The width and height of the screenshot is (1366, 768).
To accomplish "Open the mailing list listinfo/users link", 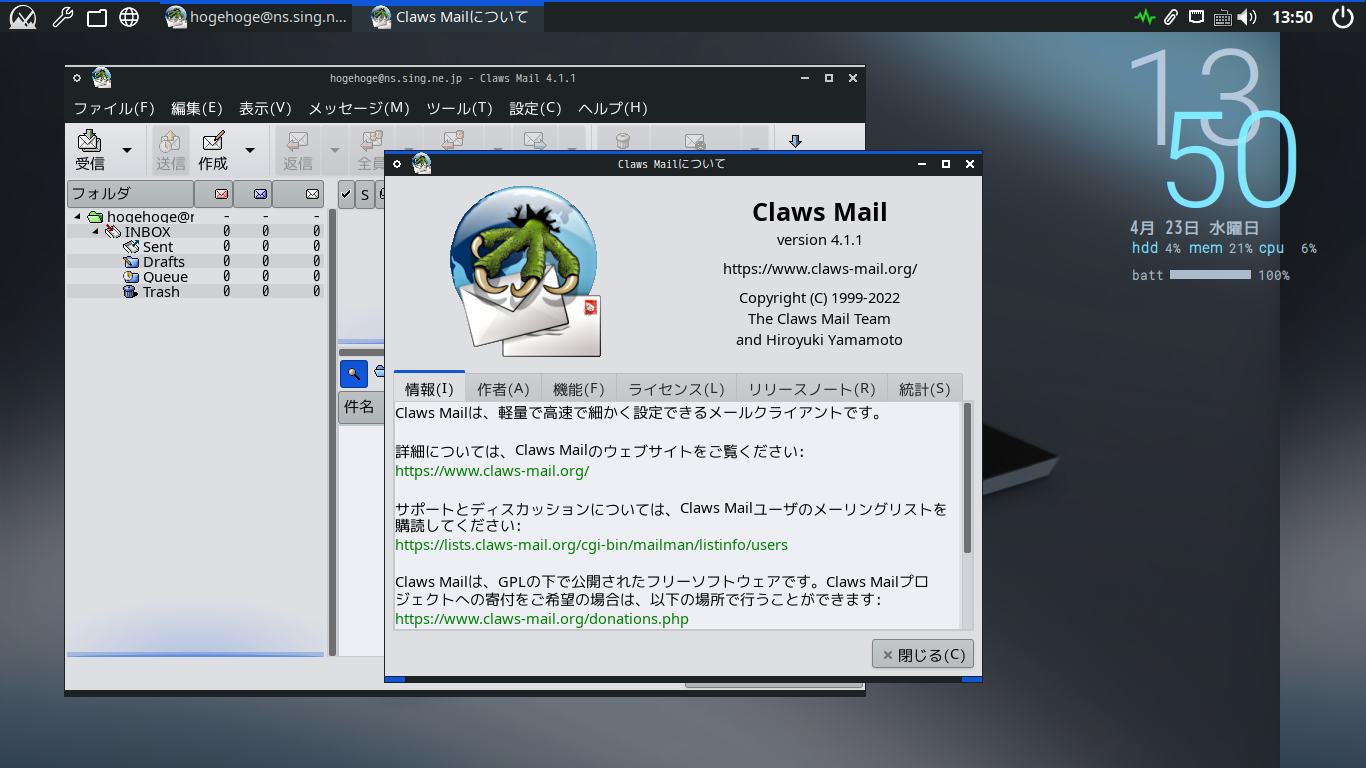I will [591, 545].
